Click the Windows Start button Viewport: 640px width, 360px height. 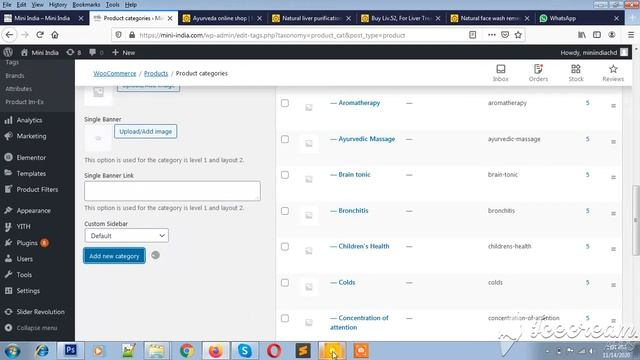point(12,351)
